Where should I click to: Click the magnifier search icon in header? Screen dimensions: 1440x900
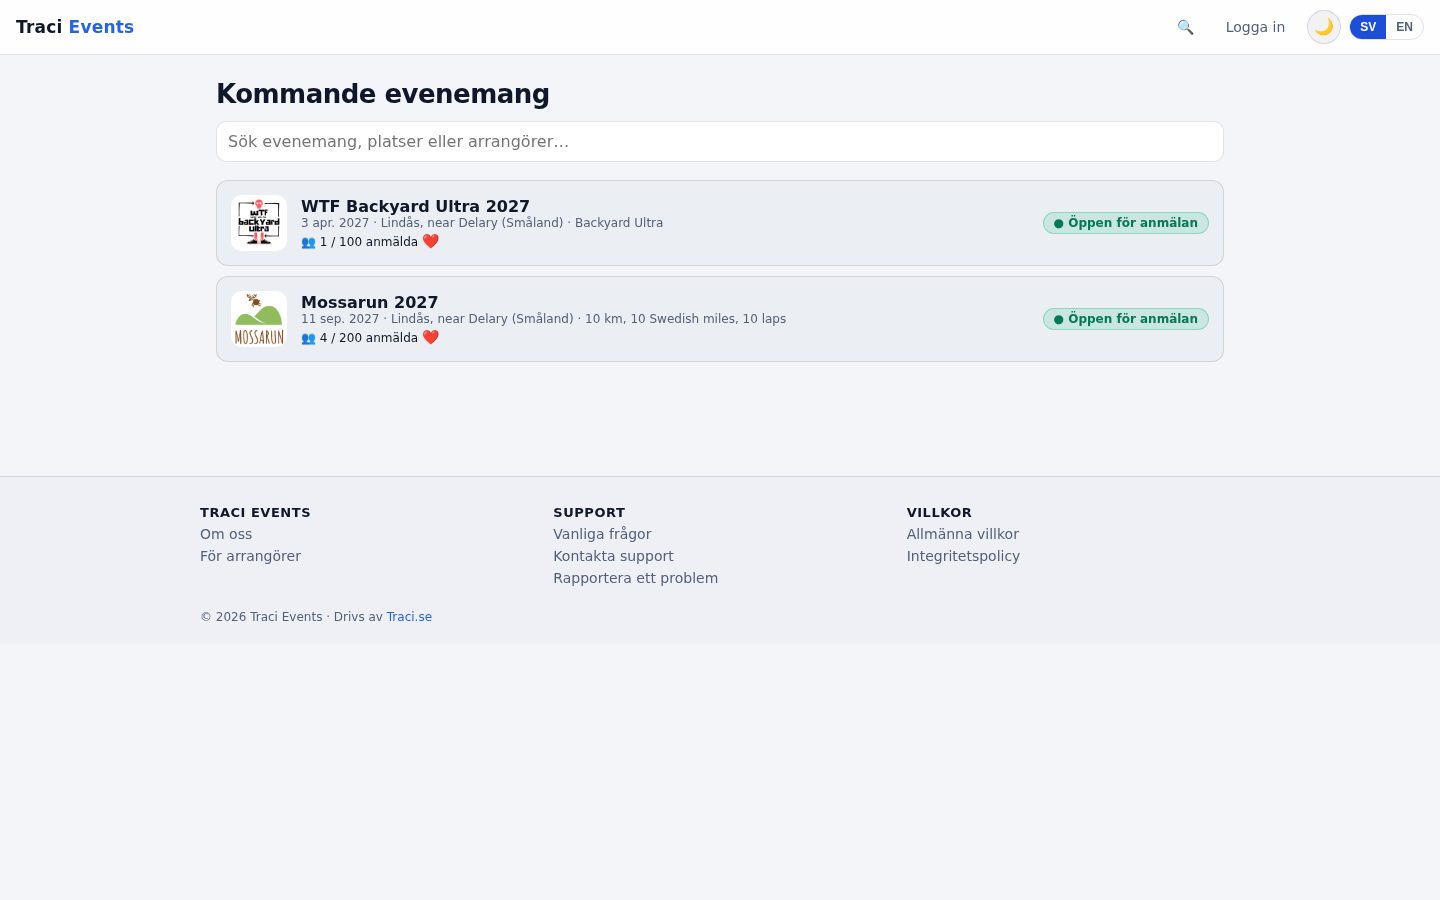(x=1185, y=27)
